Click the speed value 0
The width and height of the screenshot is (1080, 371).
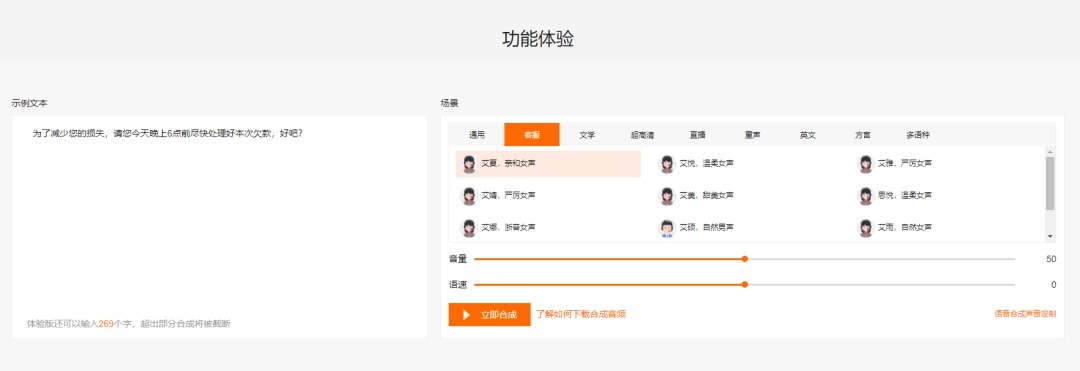[1053, 284]
